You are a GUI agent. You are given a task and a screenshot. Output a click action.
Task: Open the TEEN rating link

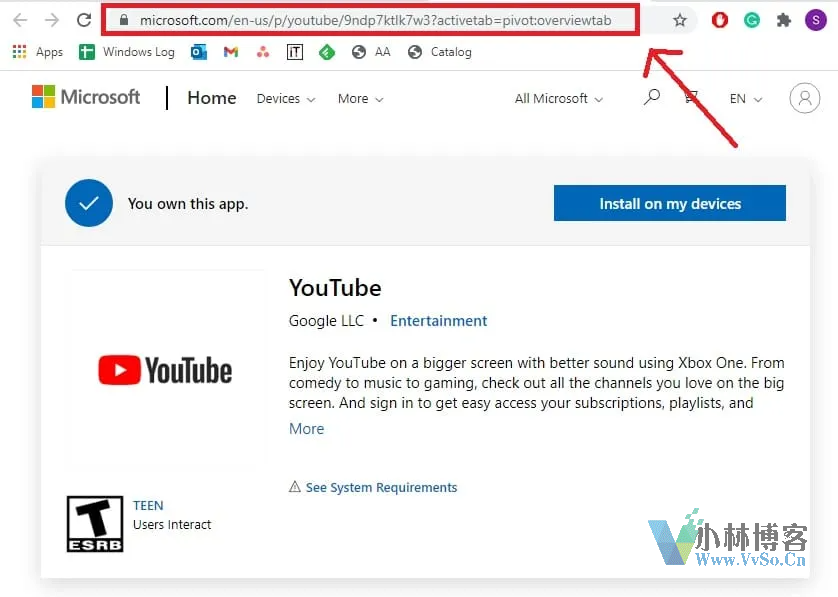click(148, 506)
